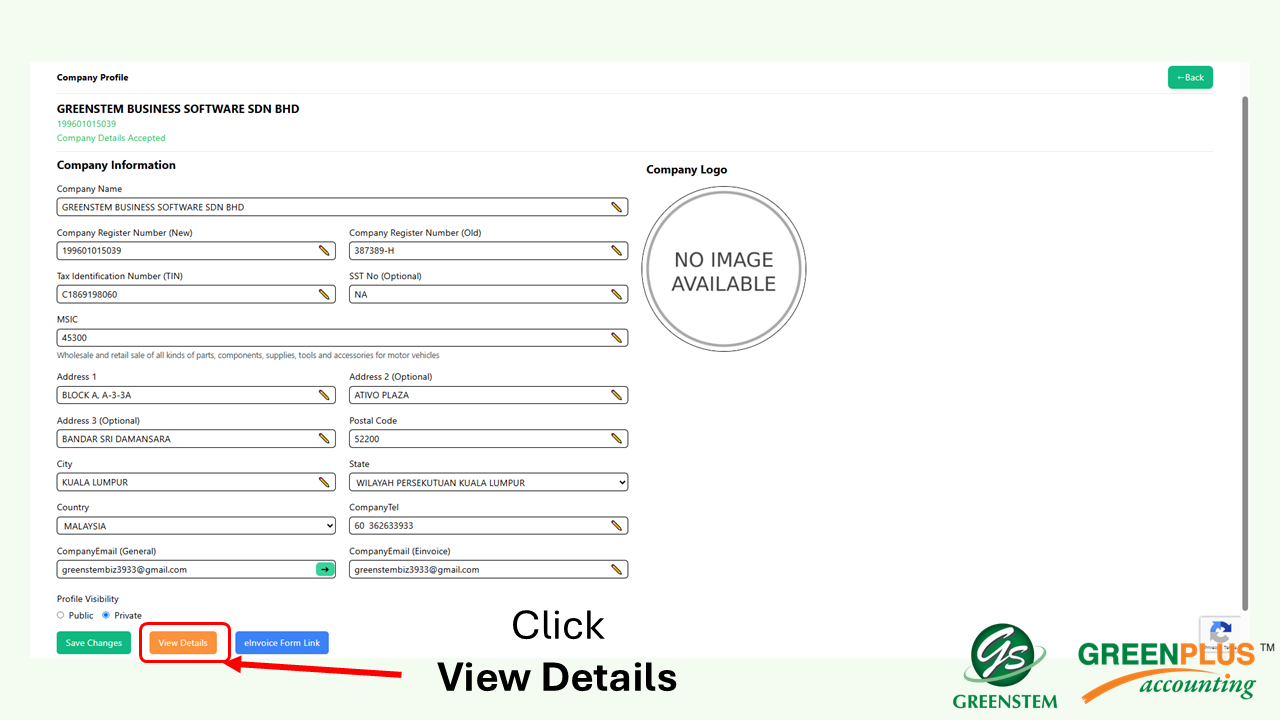Click the Back button
Image resolution: width=1280 pixels, height=720 pixels.
click(1190, 77)
